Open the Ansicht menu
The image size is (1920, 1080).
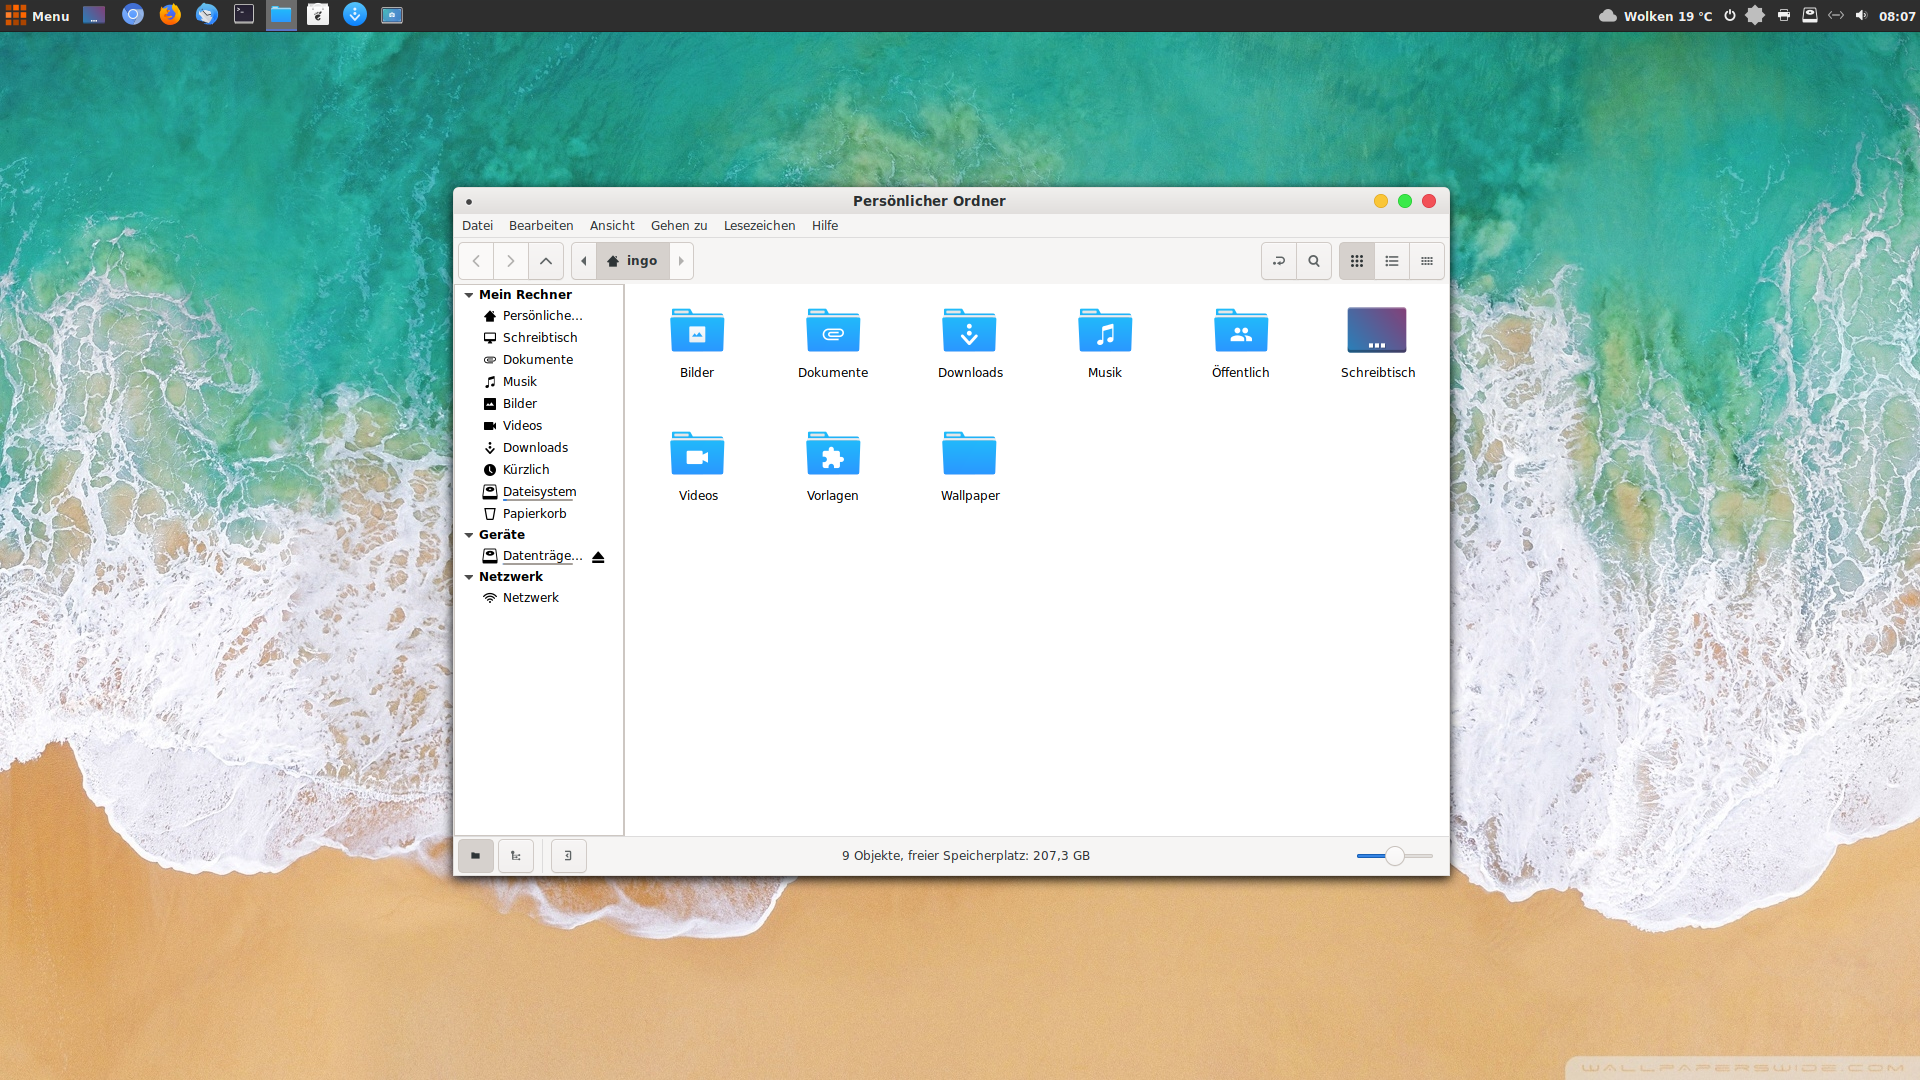tap(612, 226)
